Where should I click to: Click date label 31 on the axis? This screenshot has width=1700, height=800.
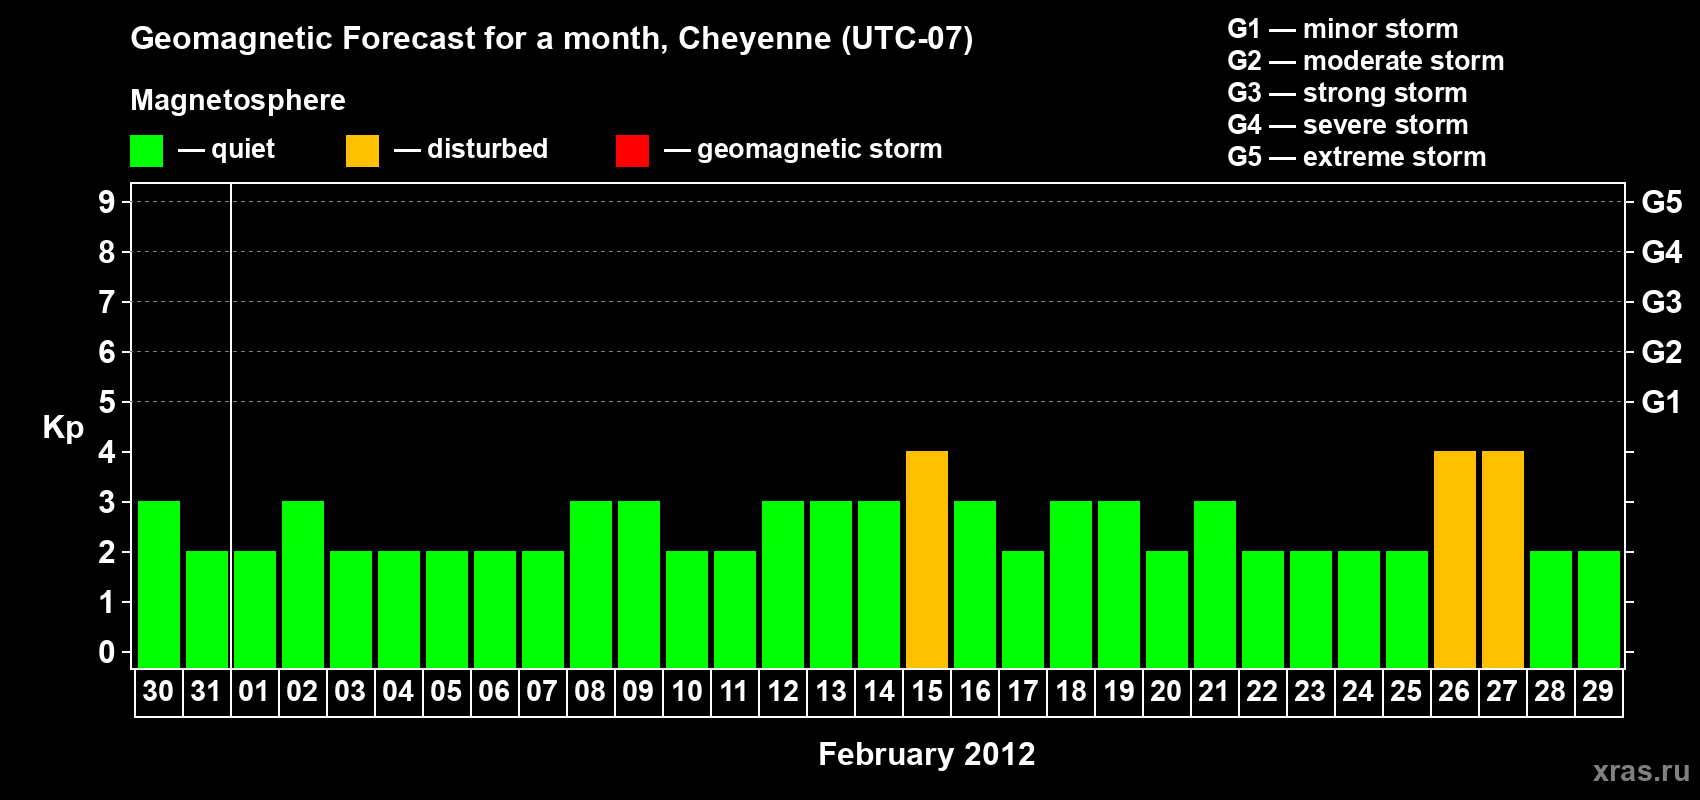[x=206, y=692]
